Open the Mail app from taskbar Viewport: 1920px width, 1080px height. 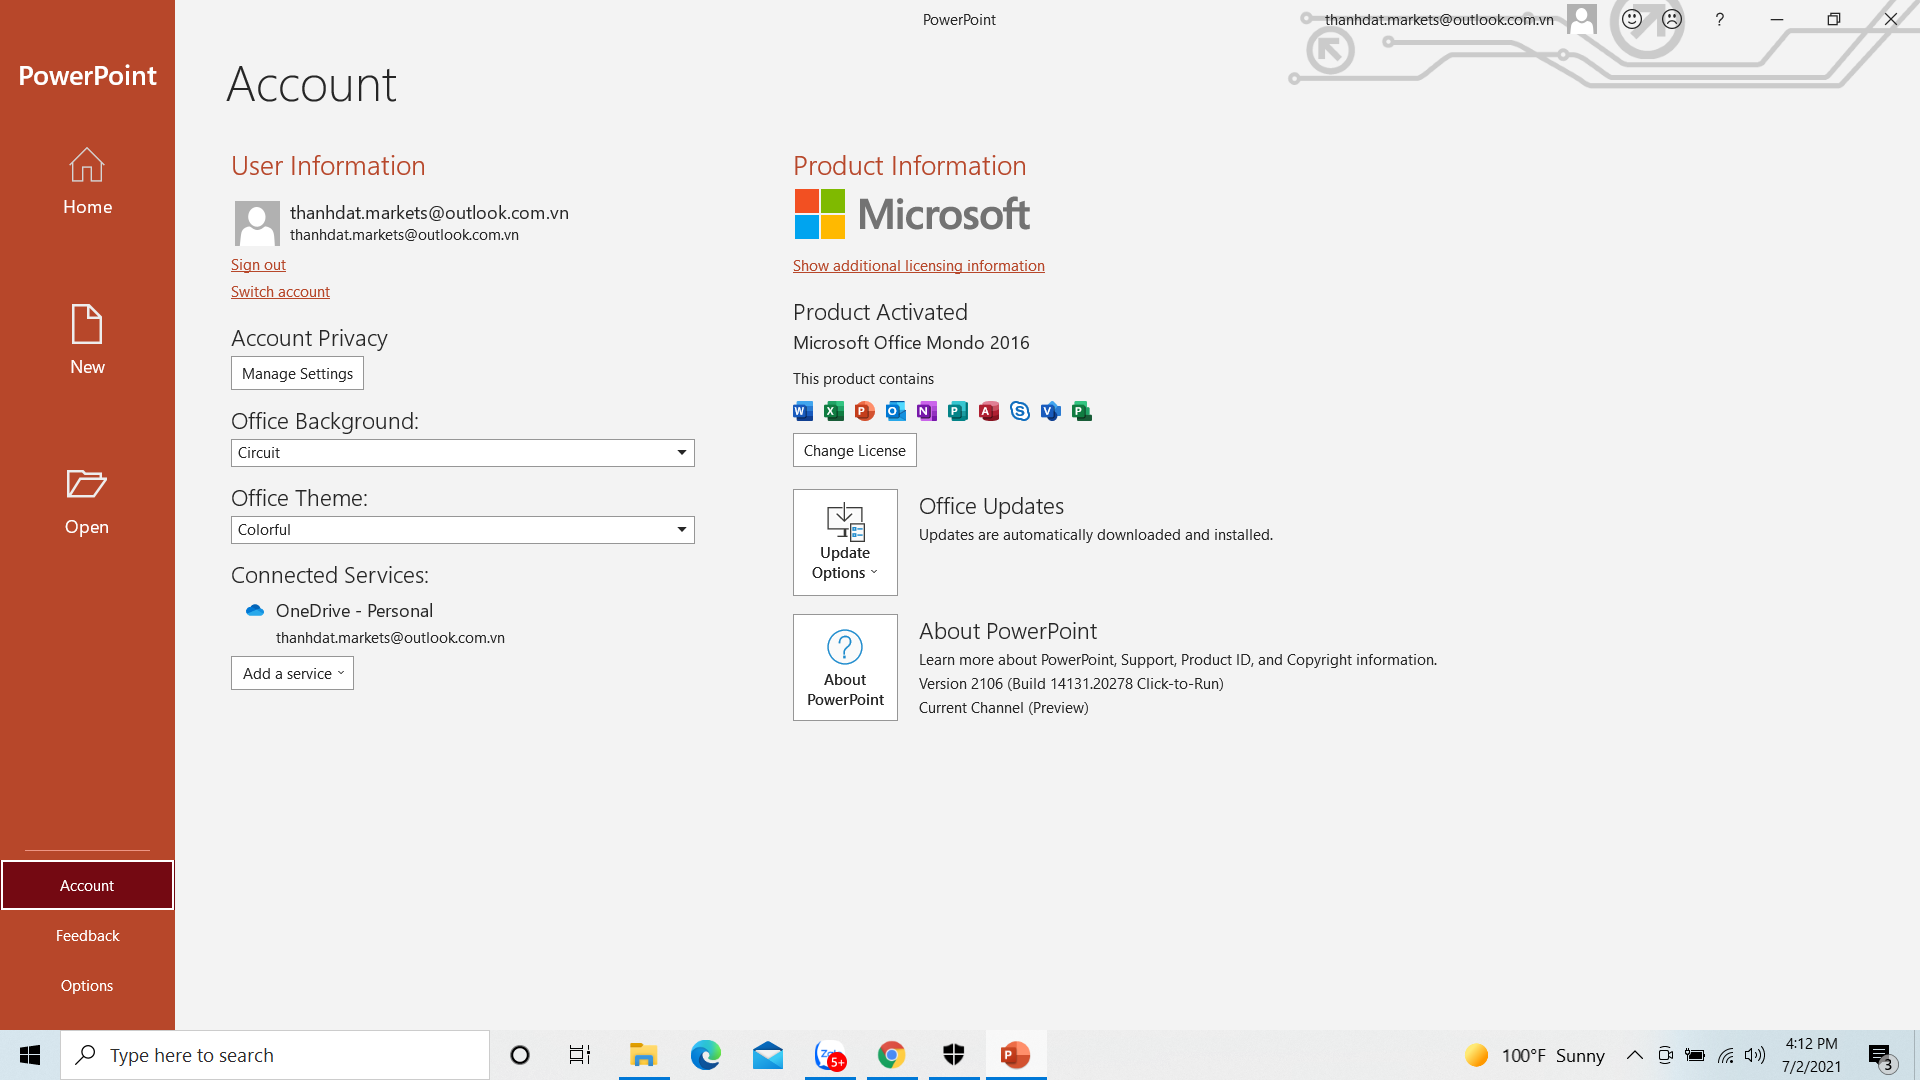pos(768,1055)
